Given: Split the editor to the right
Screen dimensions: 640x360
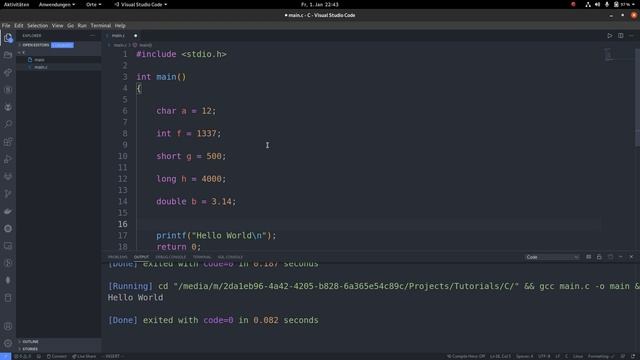Looking at the screenshot, I should (620, 36).
